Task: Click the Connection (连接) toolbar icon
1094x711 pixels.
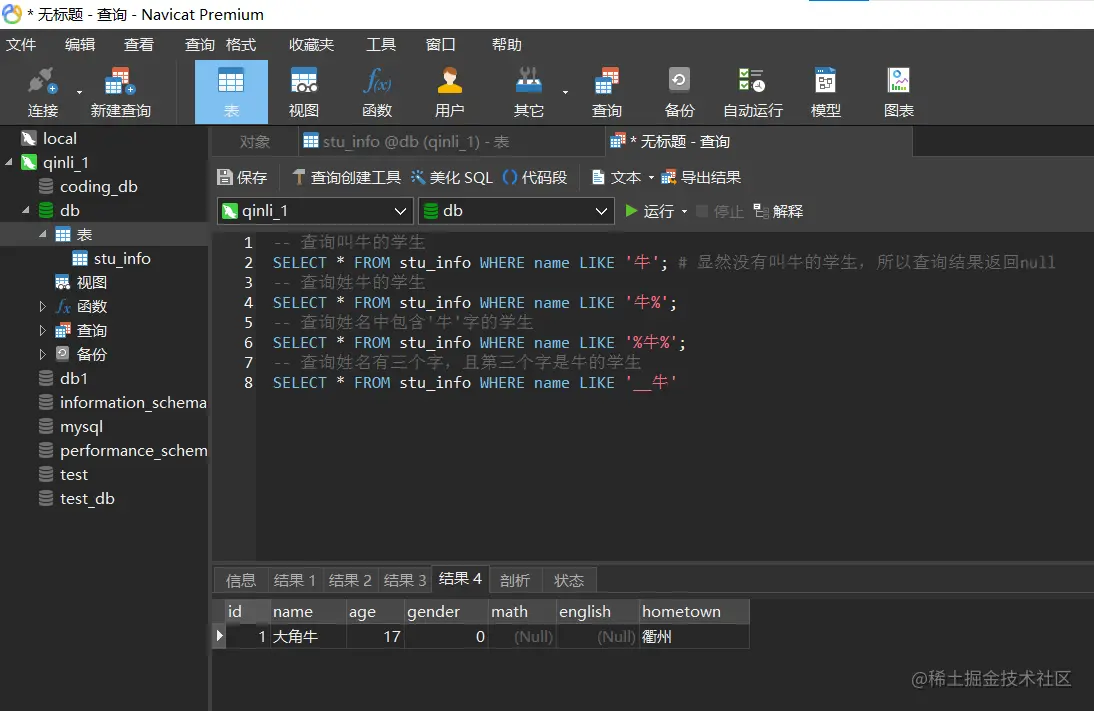Action: pyautogui.click(x=43, y=92)
